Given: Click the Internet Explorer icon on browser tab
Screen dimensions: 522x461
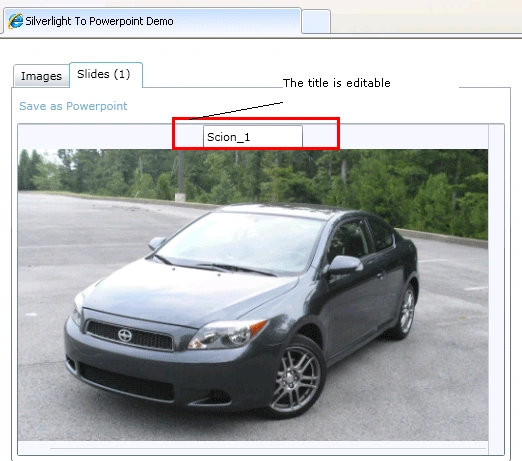Looking at the screenshot, I should tap(15, 21).
